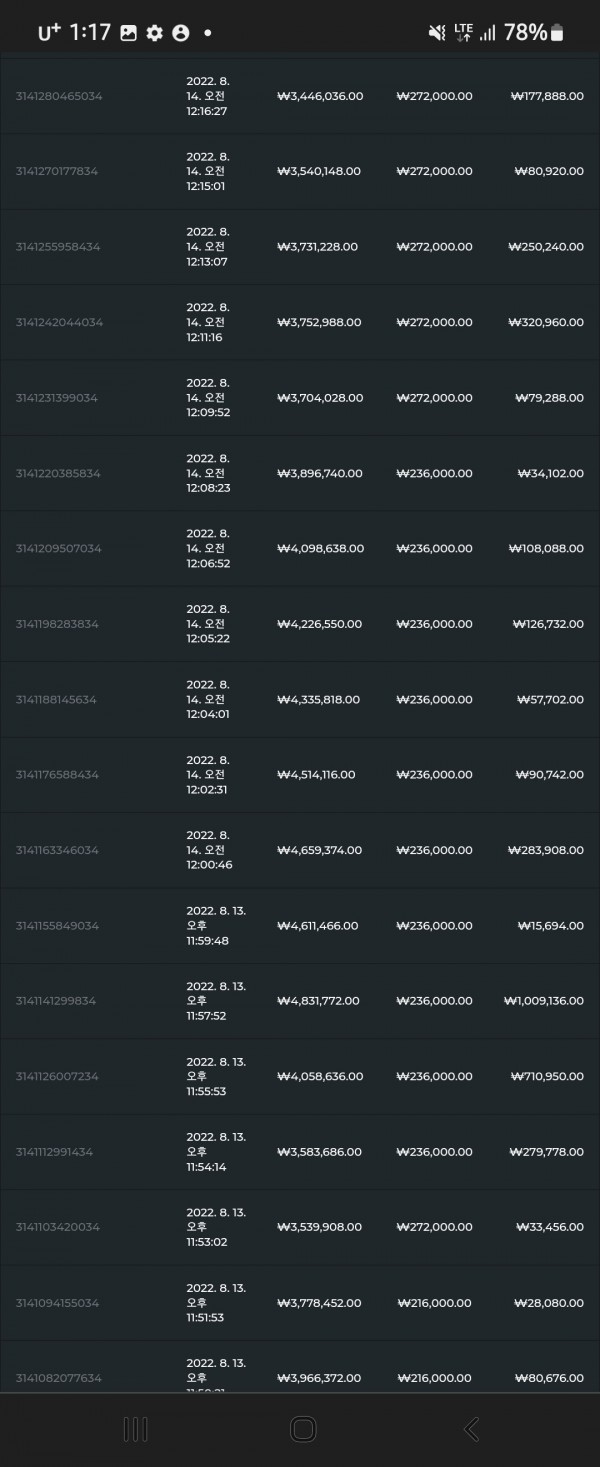Tap the account person icon in status bar

(x=180, y=33)
